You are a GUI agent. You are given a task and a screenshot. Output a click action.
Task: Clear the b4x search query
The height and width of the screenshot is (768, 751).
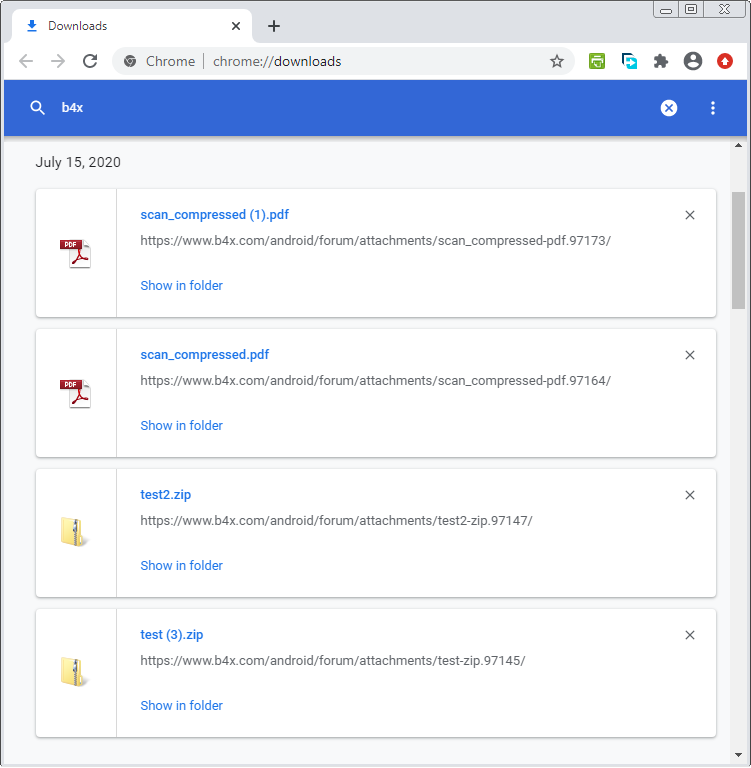(669, 108)
